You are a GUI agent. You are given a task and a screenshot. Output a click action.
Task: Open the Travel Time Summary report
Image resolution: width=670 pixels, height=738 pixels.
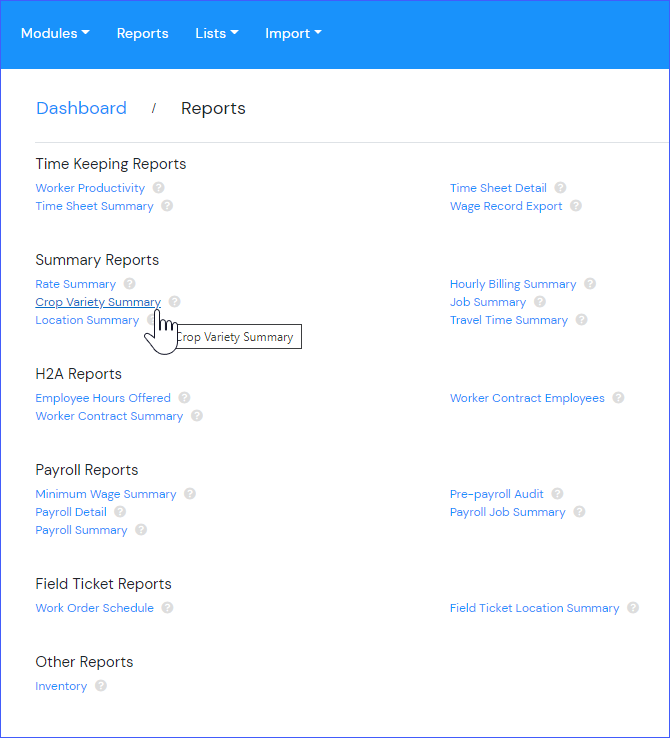(x=509, y=320)
